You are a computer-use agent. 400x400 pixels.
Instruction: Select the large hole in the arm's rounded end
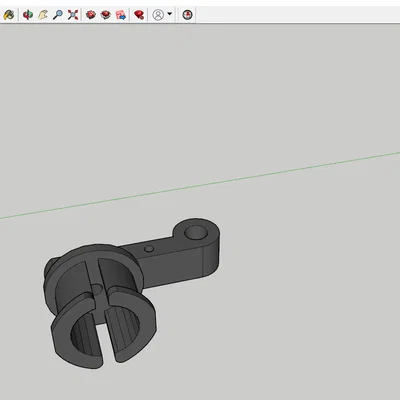196,233
